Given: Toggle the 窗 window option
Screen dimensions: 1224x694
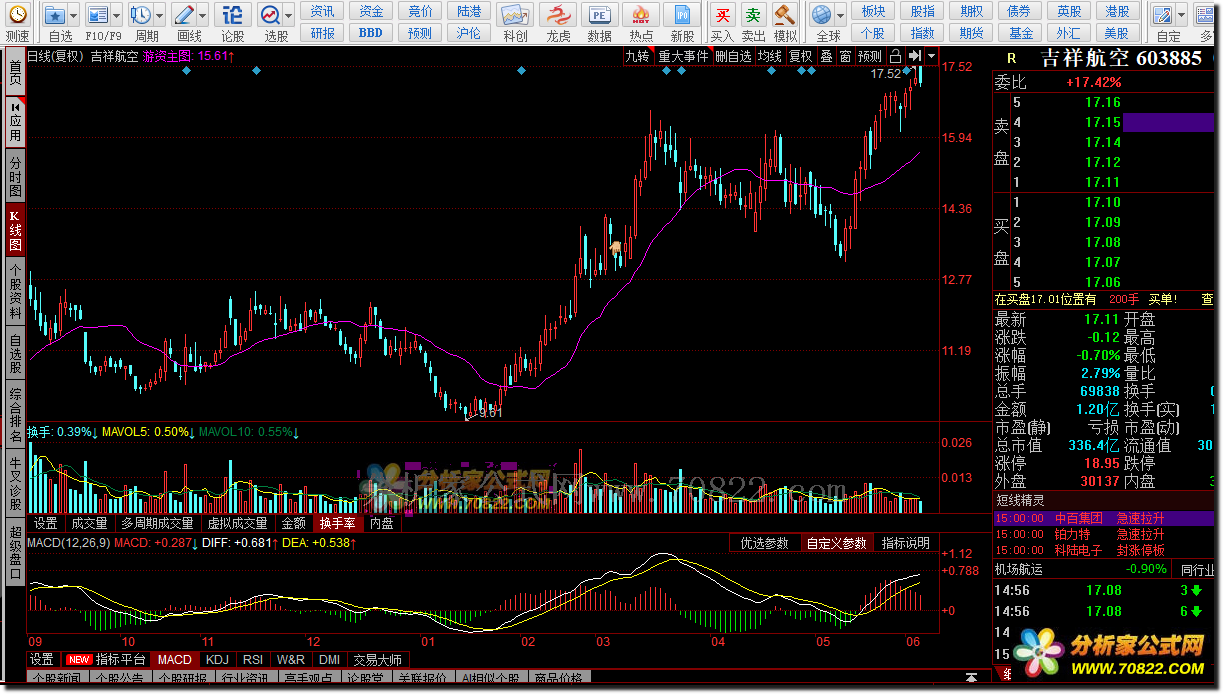Looking at the screenshot, I should [846, 56].
